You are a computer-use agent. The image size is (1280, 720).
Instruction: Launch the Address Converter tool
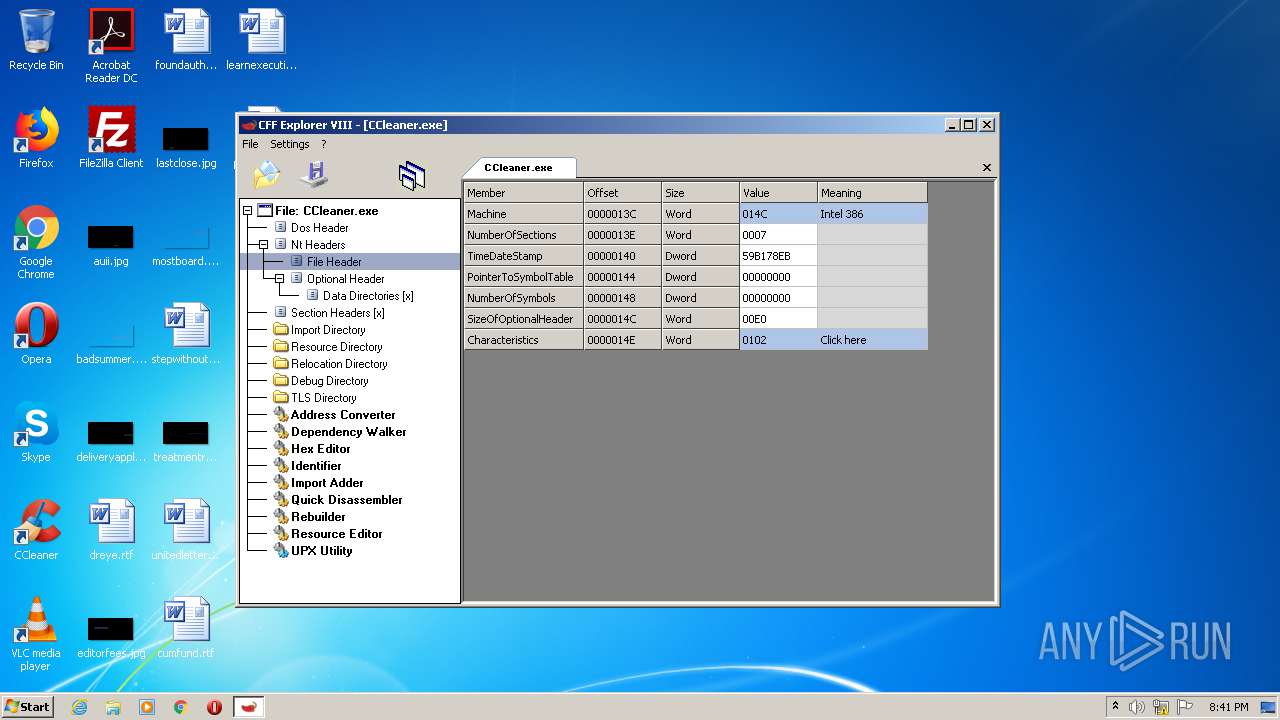click(x=343, y=415)
